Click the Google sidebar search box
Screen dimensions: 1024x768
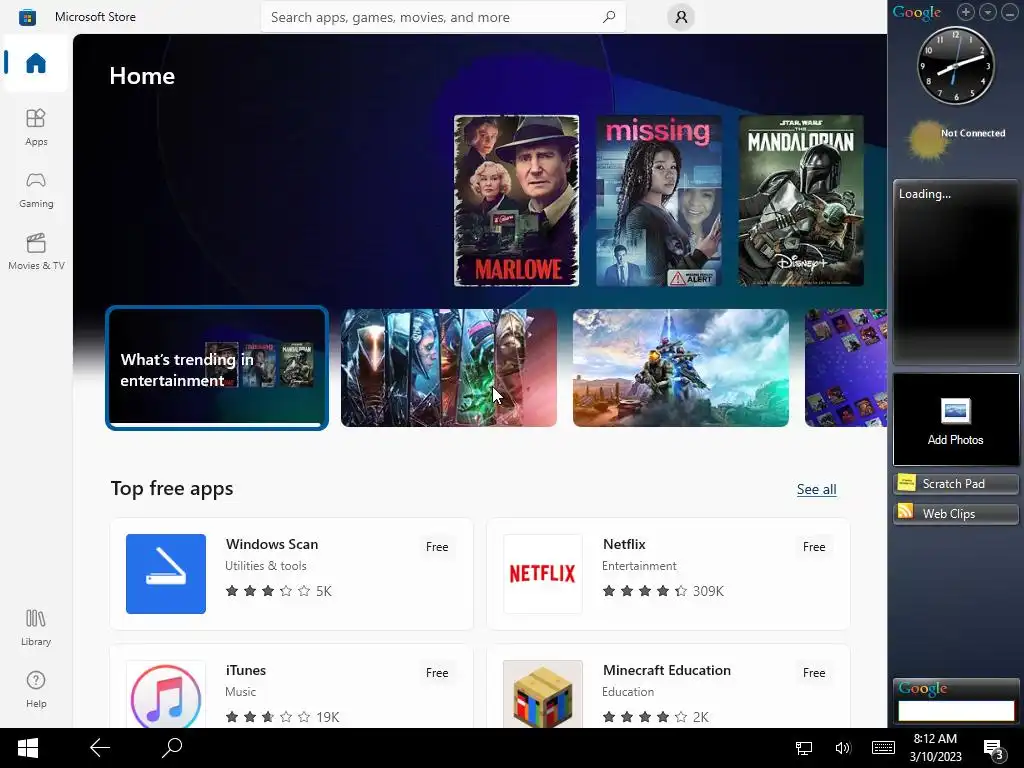(956, 711)
